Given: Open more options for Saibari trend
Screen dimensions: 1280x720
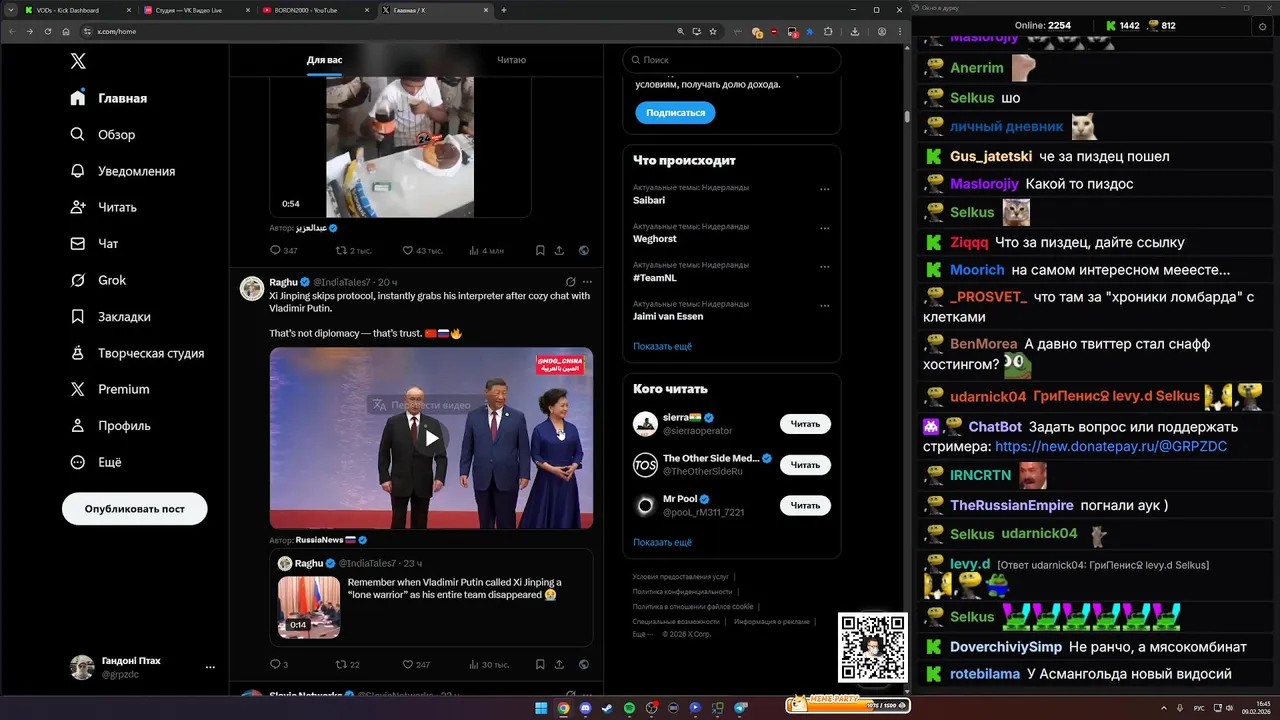Looking at the screenshot, I should [x=824, y=189].
